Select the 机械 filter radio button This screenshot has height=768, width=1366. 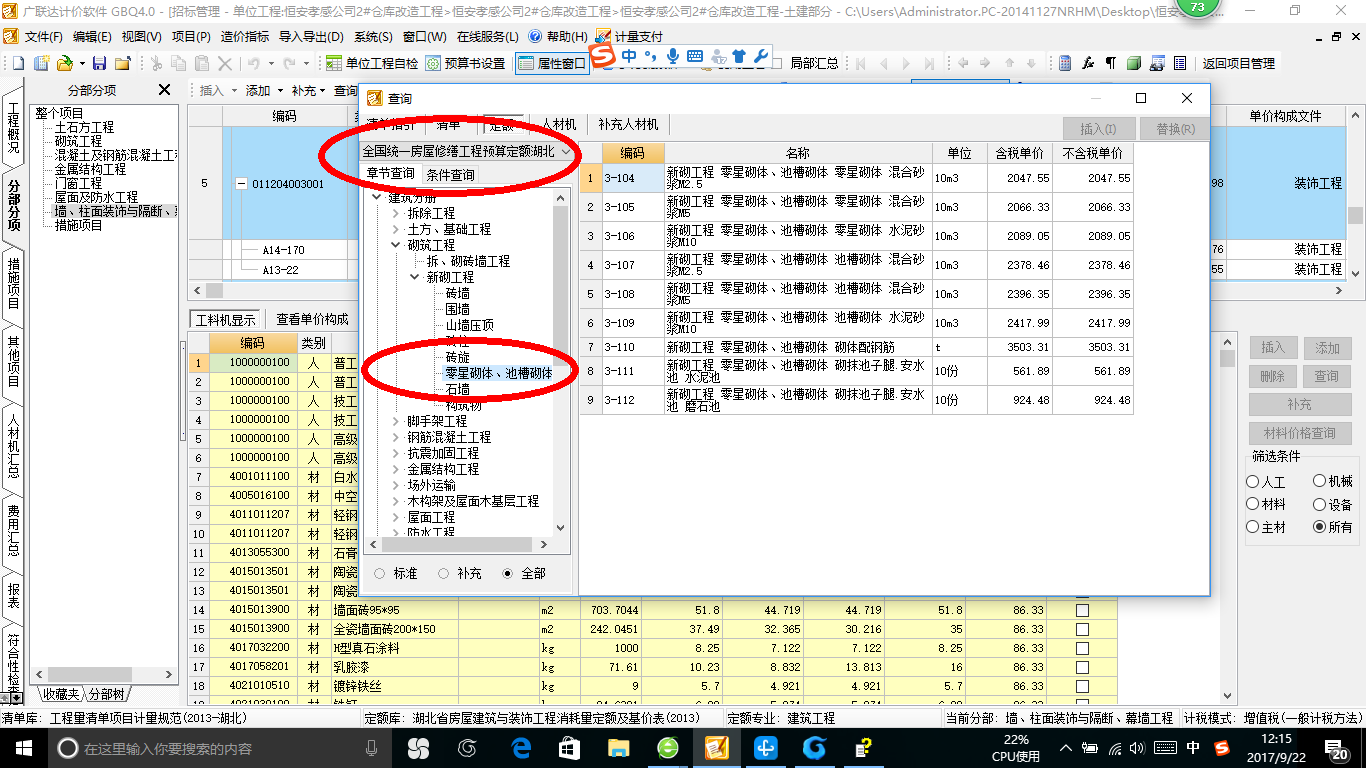(x=1320, y=482)
